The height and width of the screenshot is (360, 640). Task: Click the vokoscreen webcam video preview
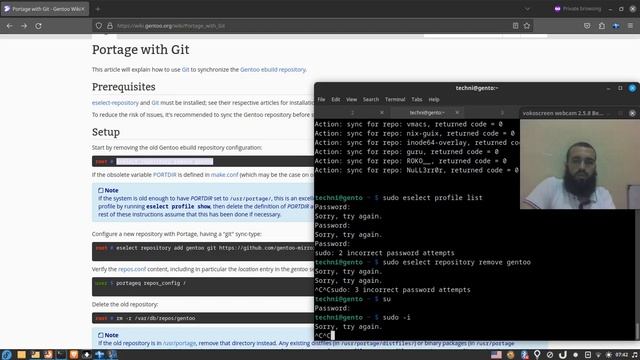580,164
